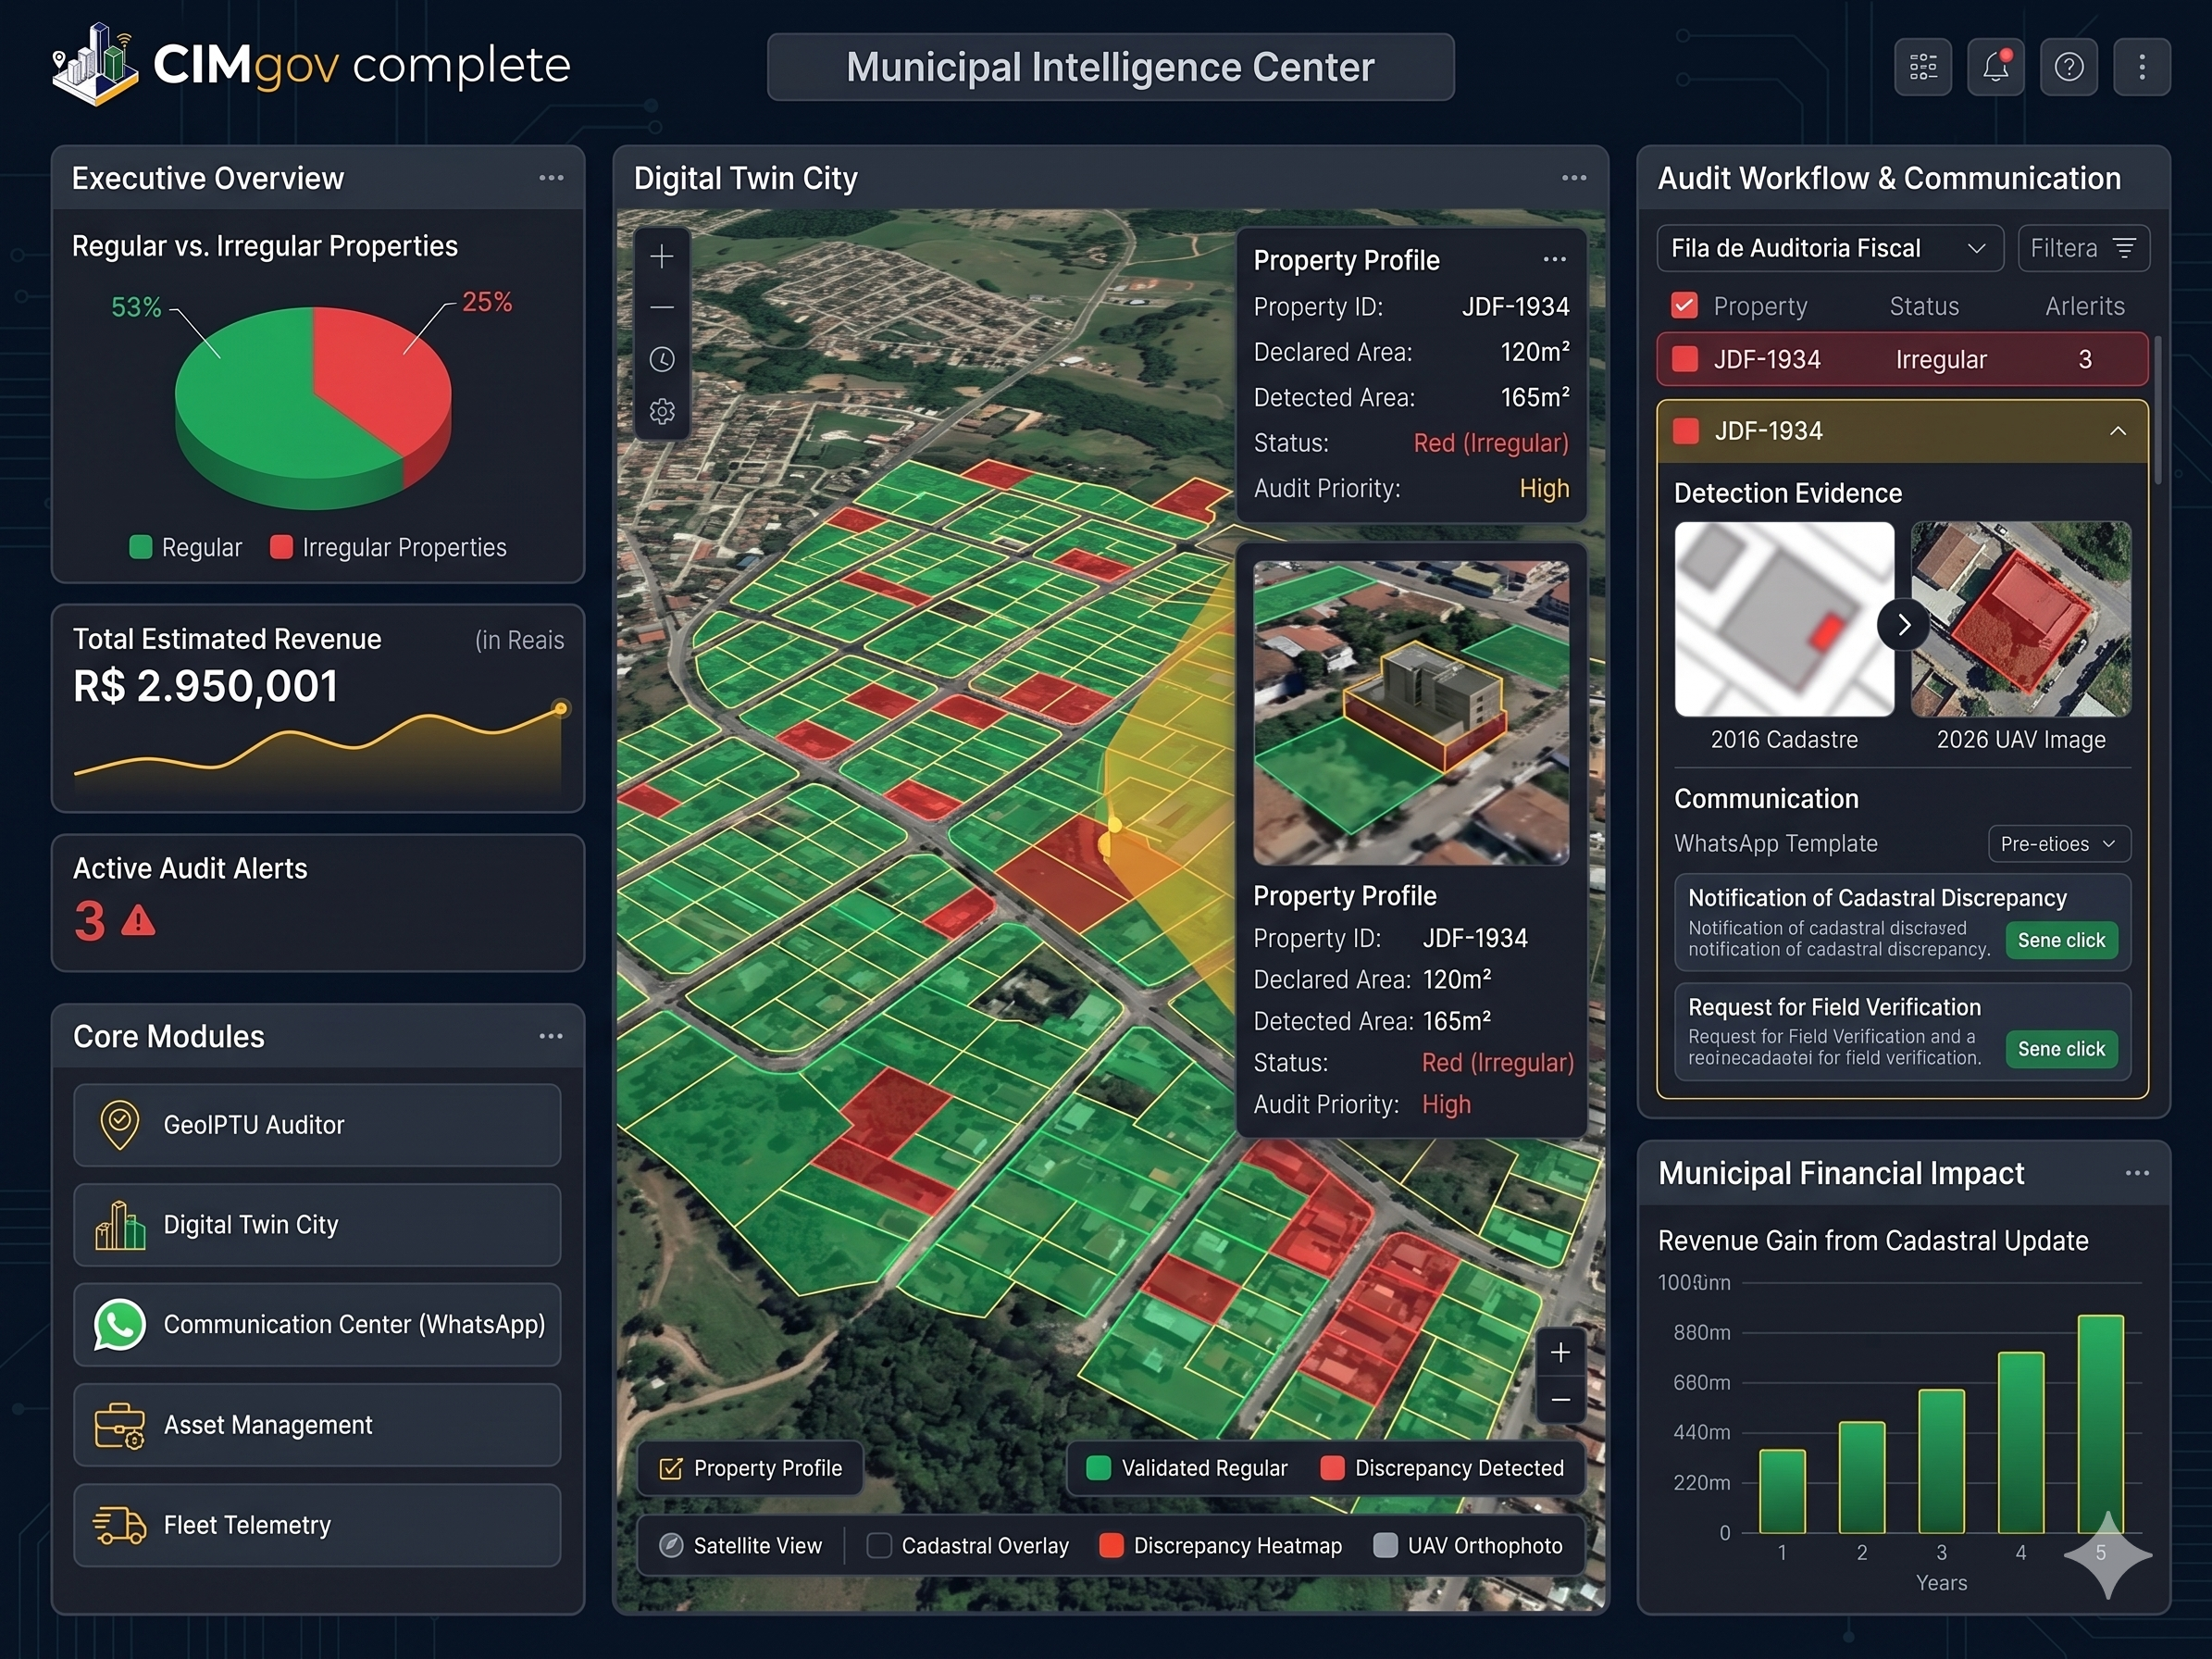Click the next arrow between evidence images
This screenshot has height=1659, width=2212.
[x=1903, y=625]
